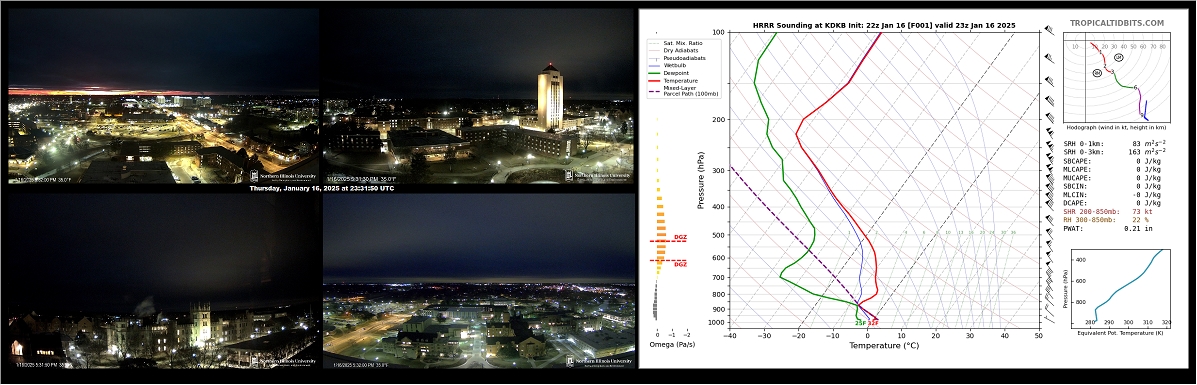Open the top-left sunset webcam view

tap(163, 95)
